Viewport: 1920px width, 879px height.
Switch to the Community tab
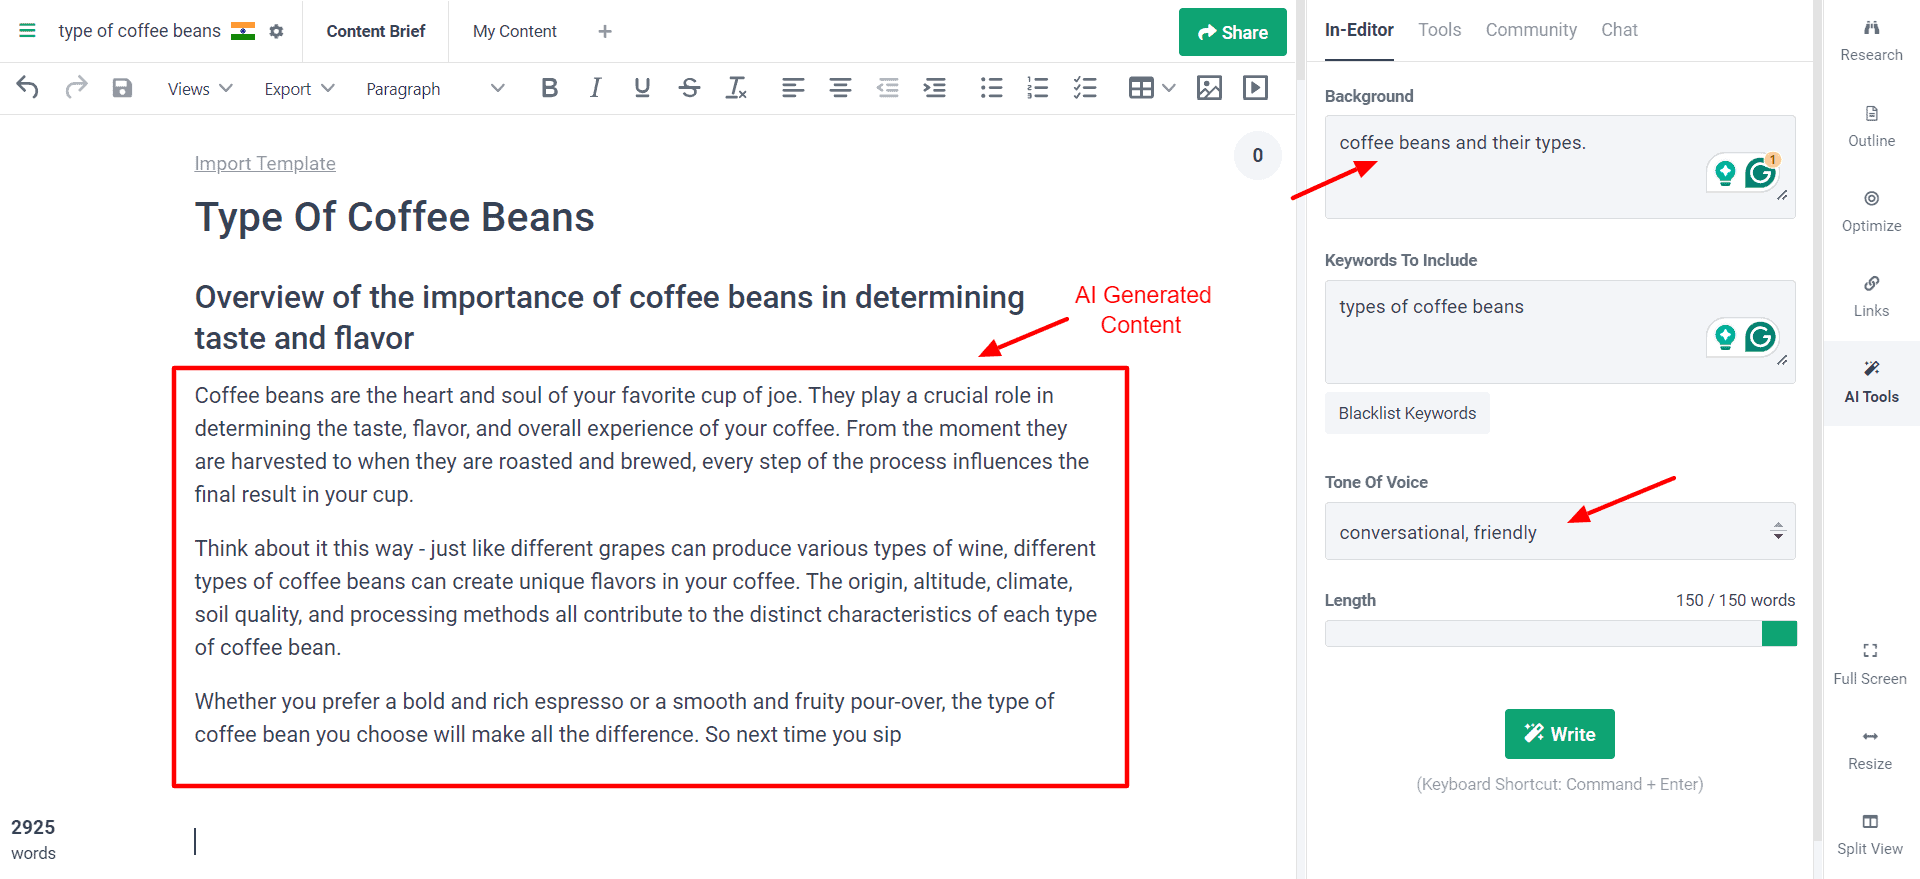(1530, 30)
